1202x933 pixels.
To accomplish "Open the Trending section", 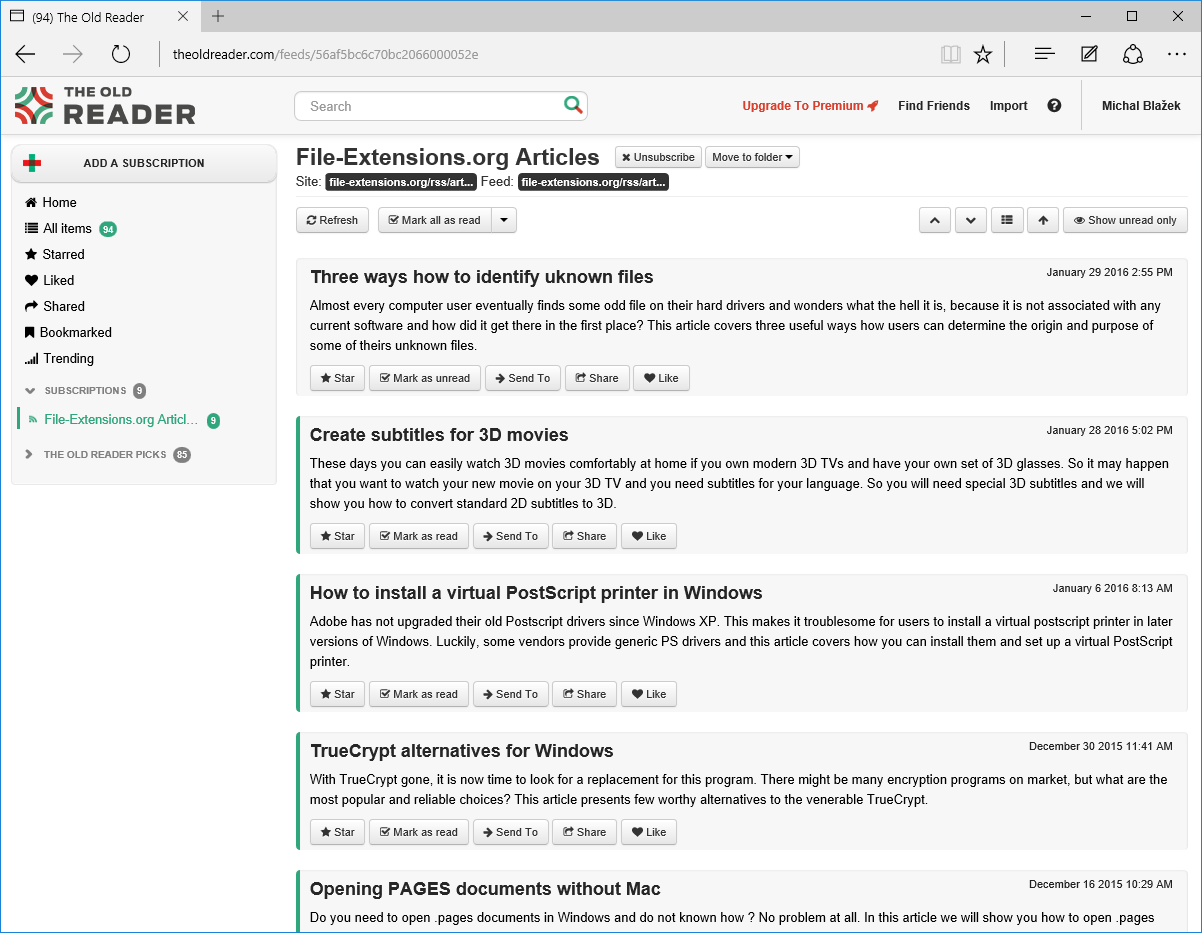I will [67, 358].
